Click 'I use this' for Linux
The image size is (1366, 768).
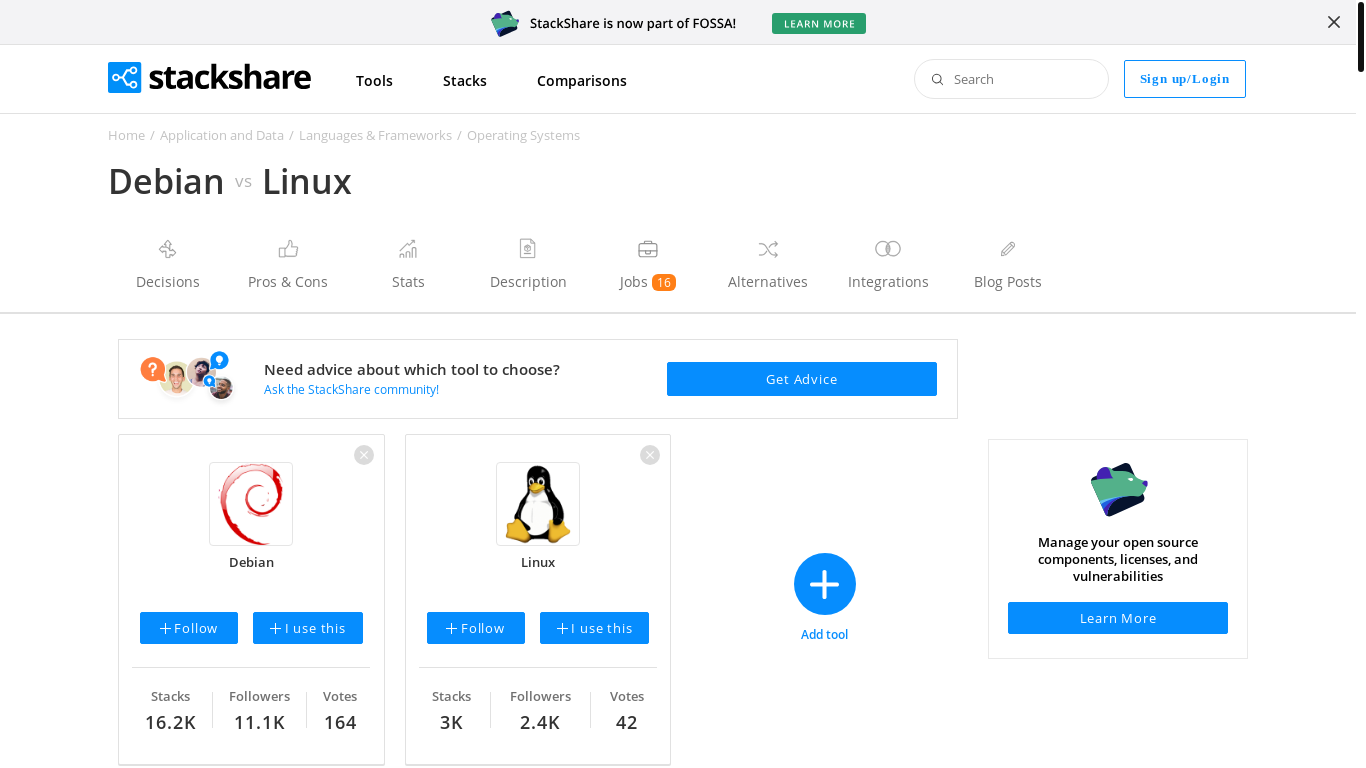pyautogui.click(x=595, y=628)
